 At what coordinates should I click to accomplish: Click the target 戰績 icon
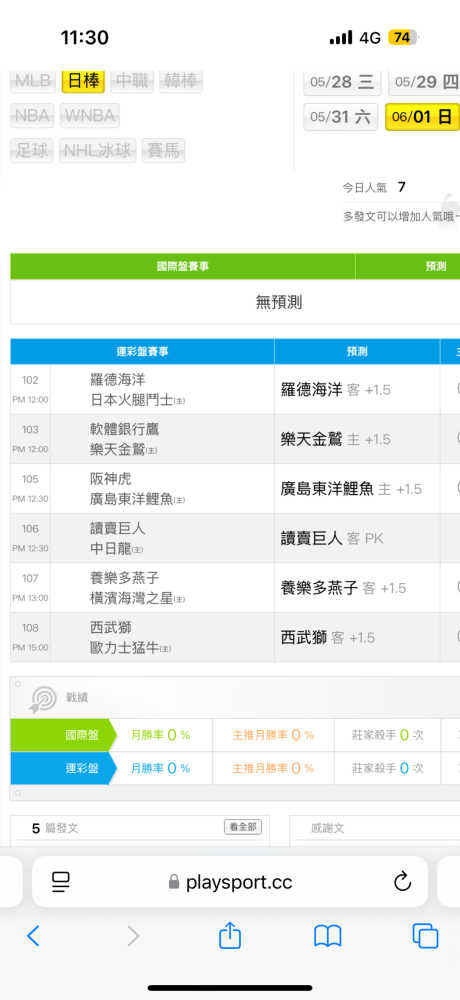[43, 699]
